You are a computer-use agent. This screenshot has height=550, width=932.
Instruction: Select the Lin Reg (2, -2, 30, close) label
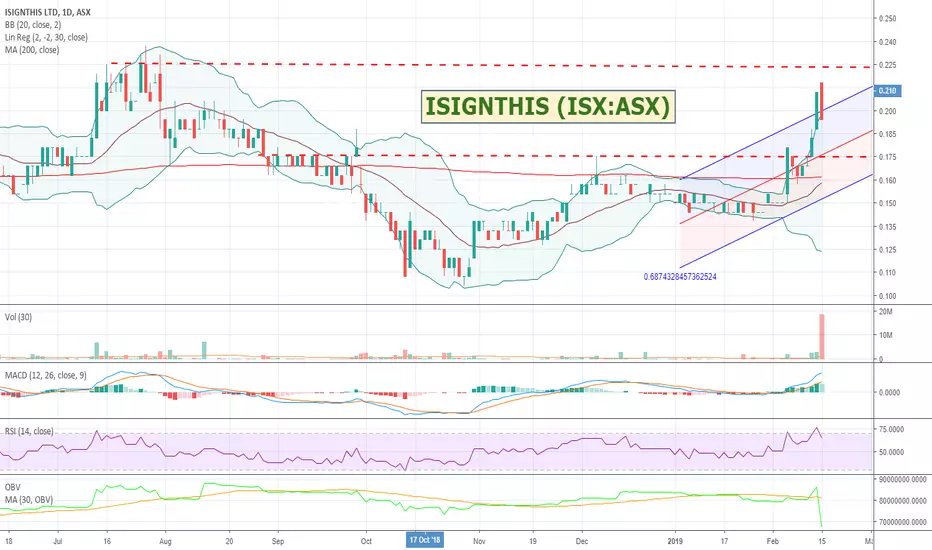click(x=46, y=37)
